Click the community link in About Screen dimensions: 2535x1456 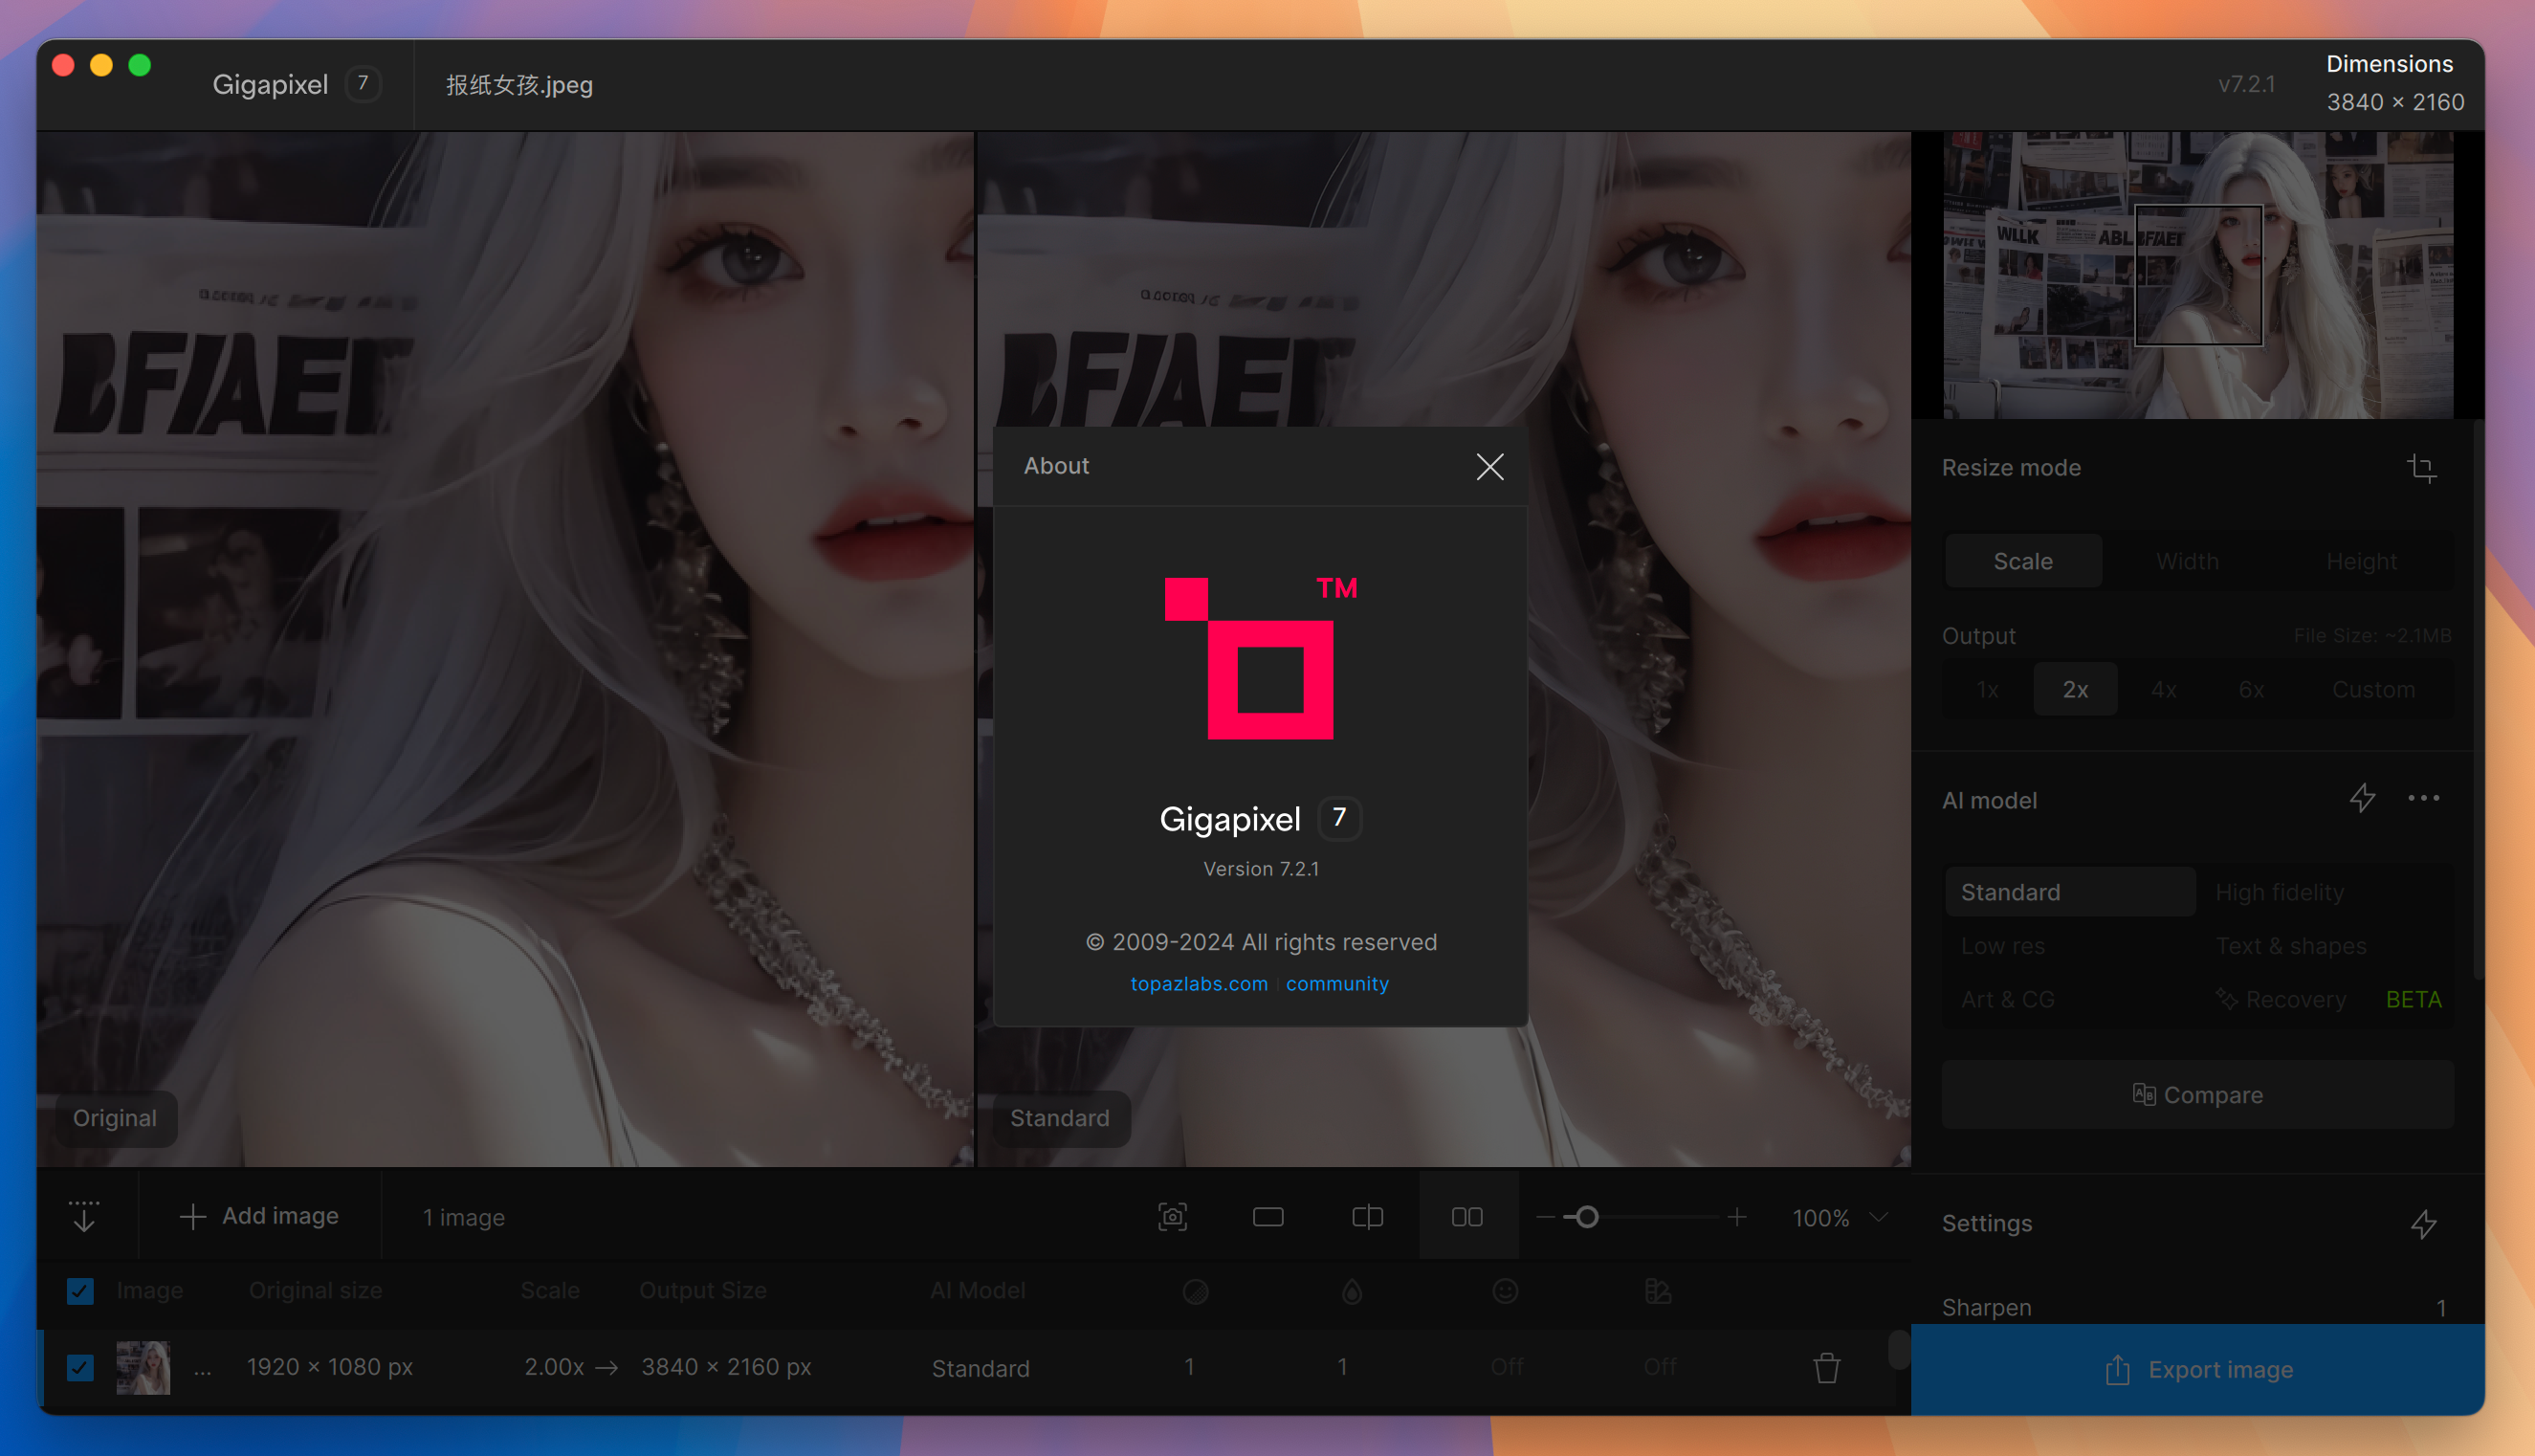1337,984
